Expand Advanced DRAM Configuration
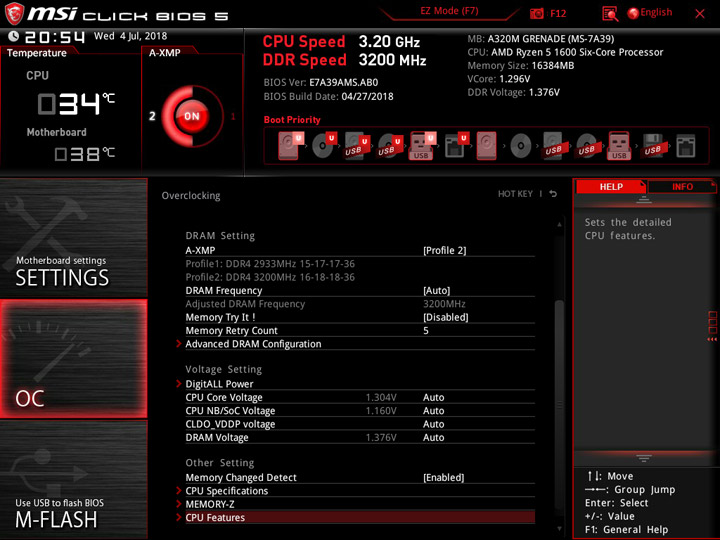The height and width of the screenshot is (540, 720). pos(253,344)
